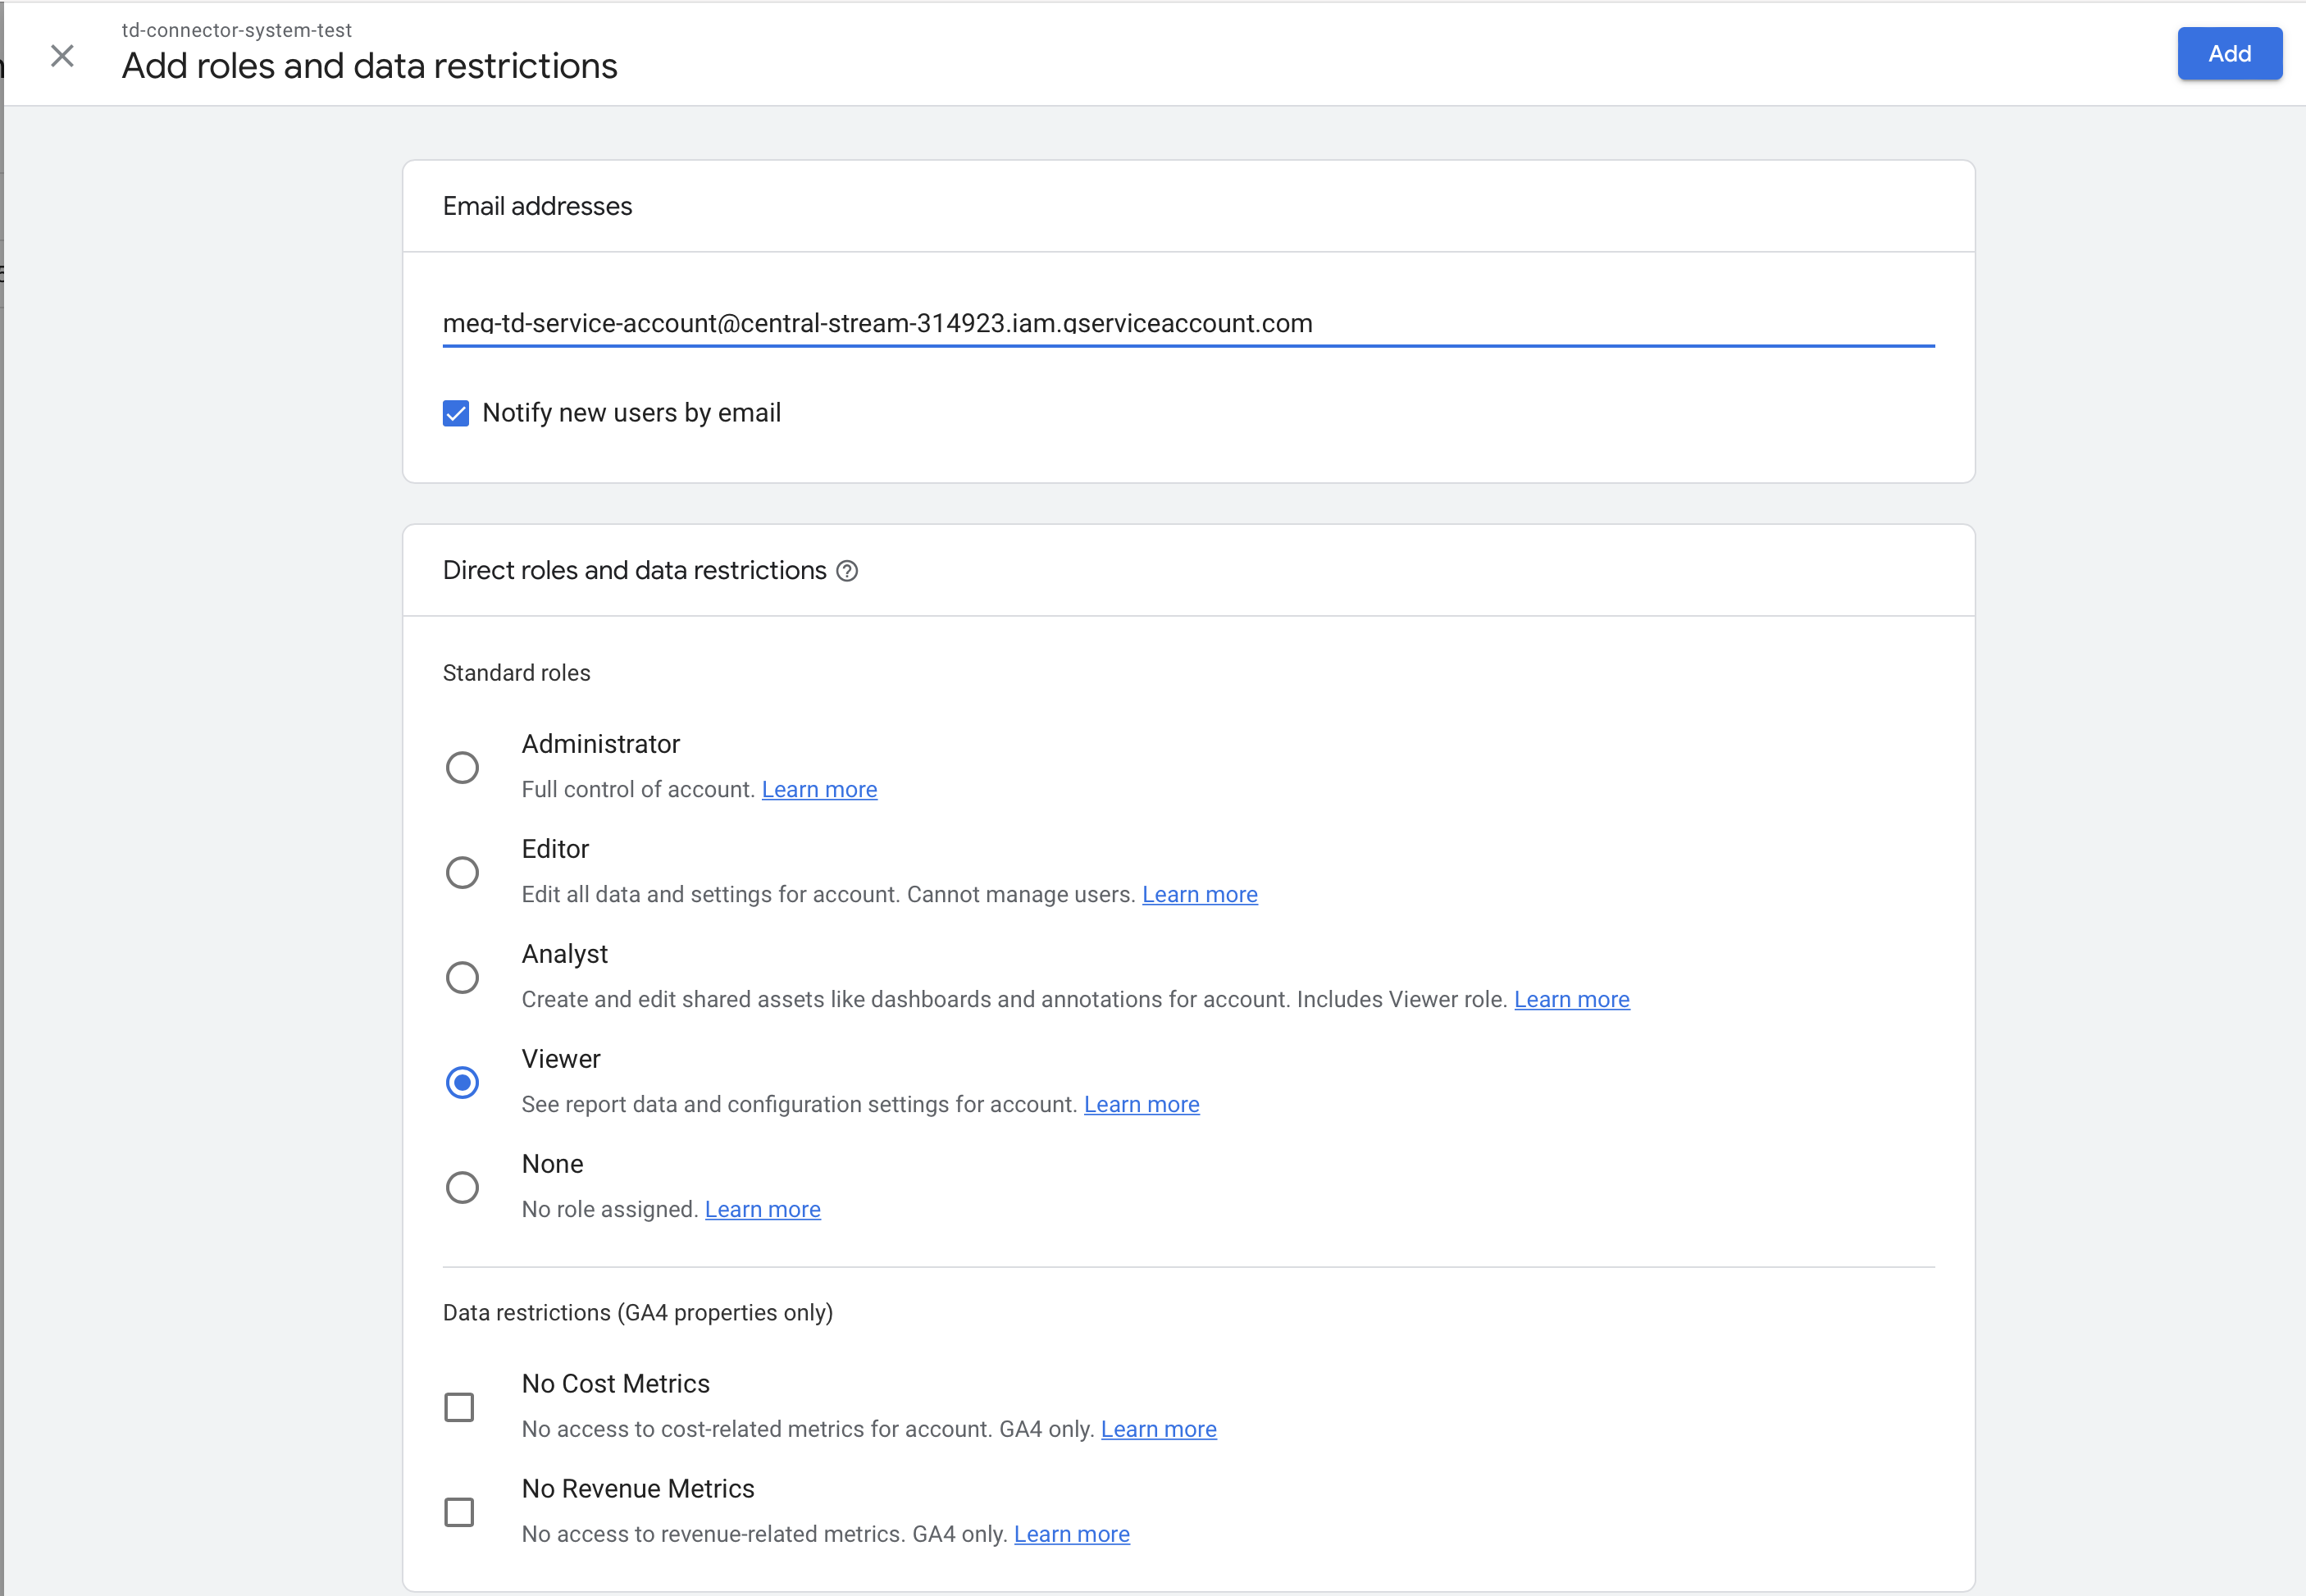Choose the Editor role radio button

462,873
